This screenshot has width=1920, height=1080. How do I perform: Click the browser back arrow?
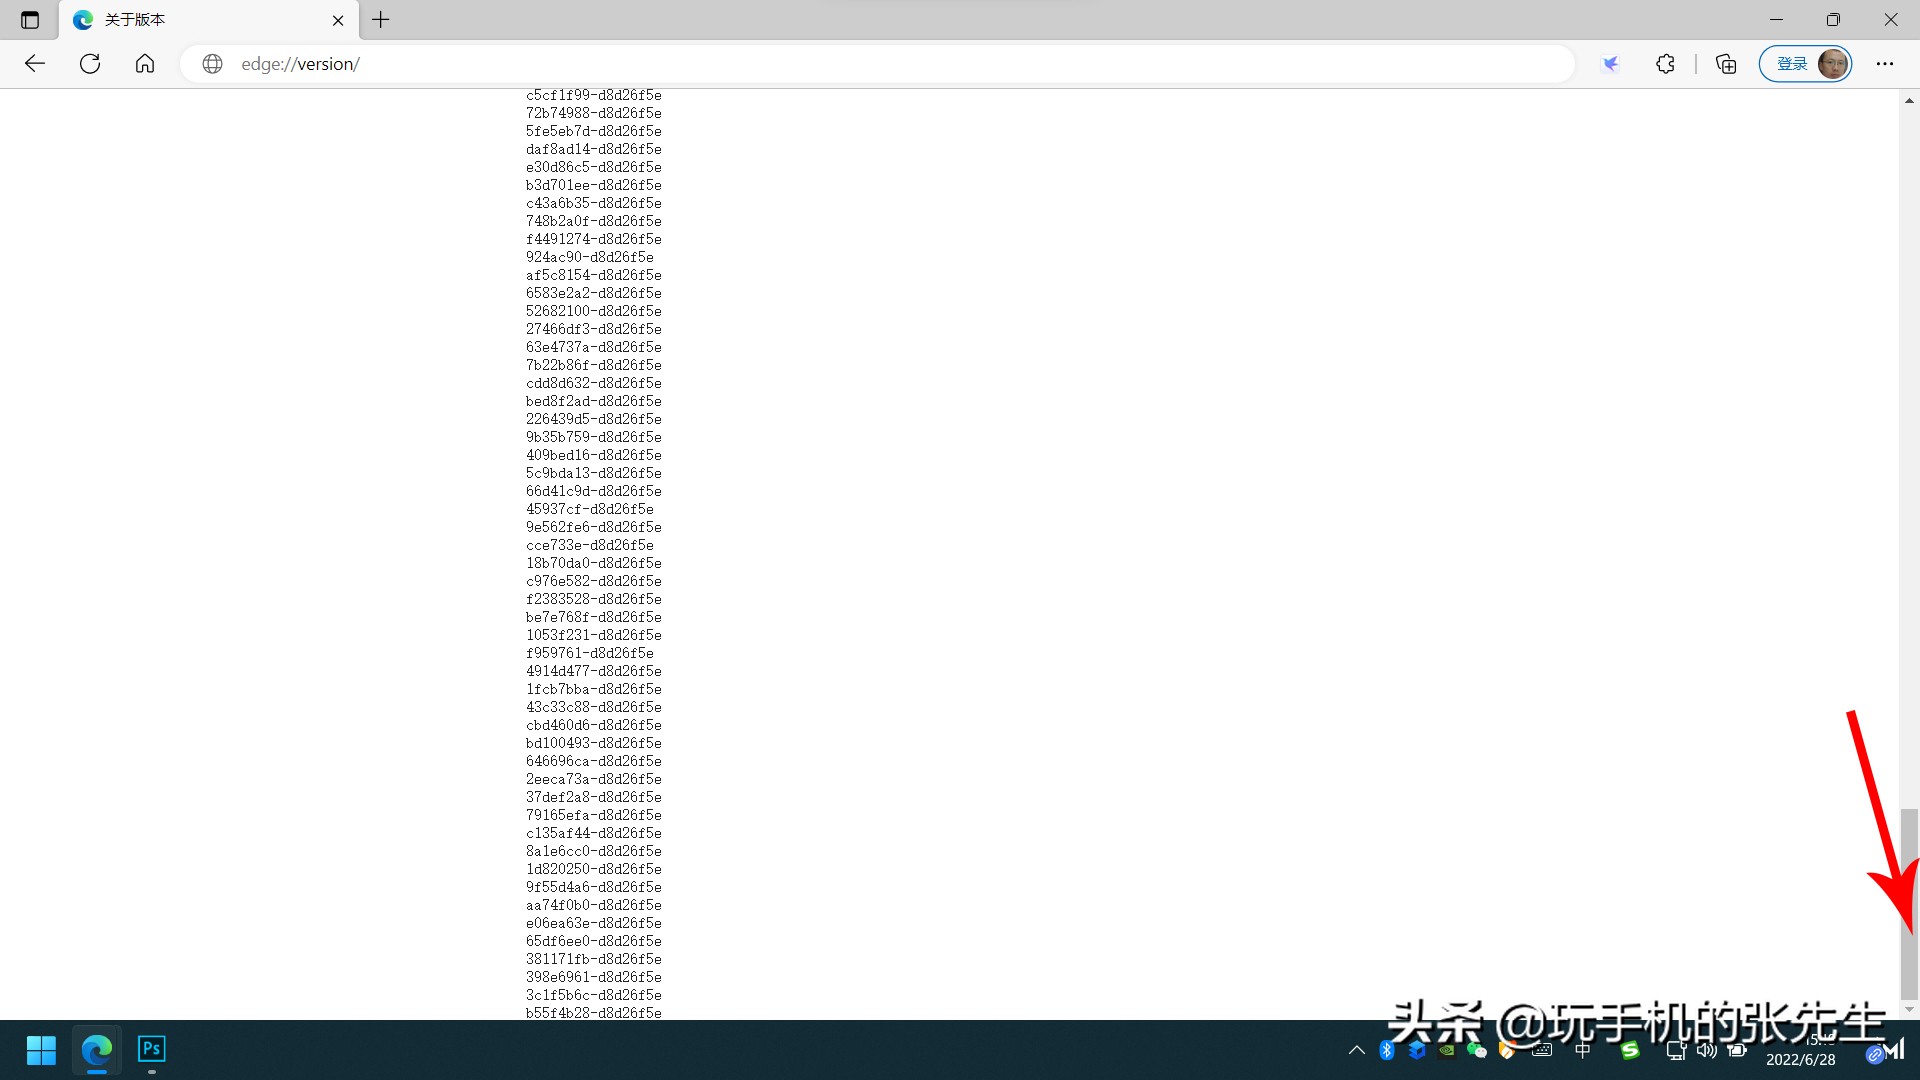coord(35,64)
